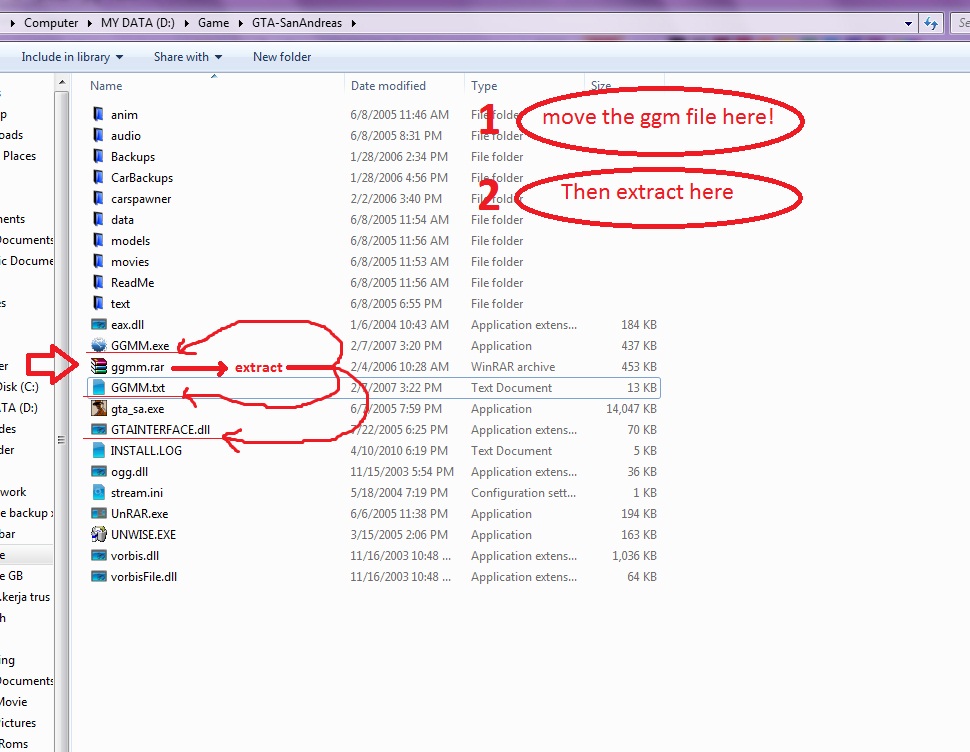Launch gta_sa.exe via its icon
Viewport: 970px width, 752px height.
click(101, 408)
